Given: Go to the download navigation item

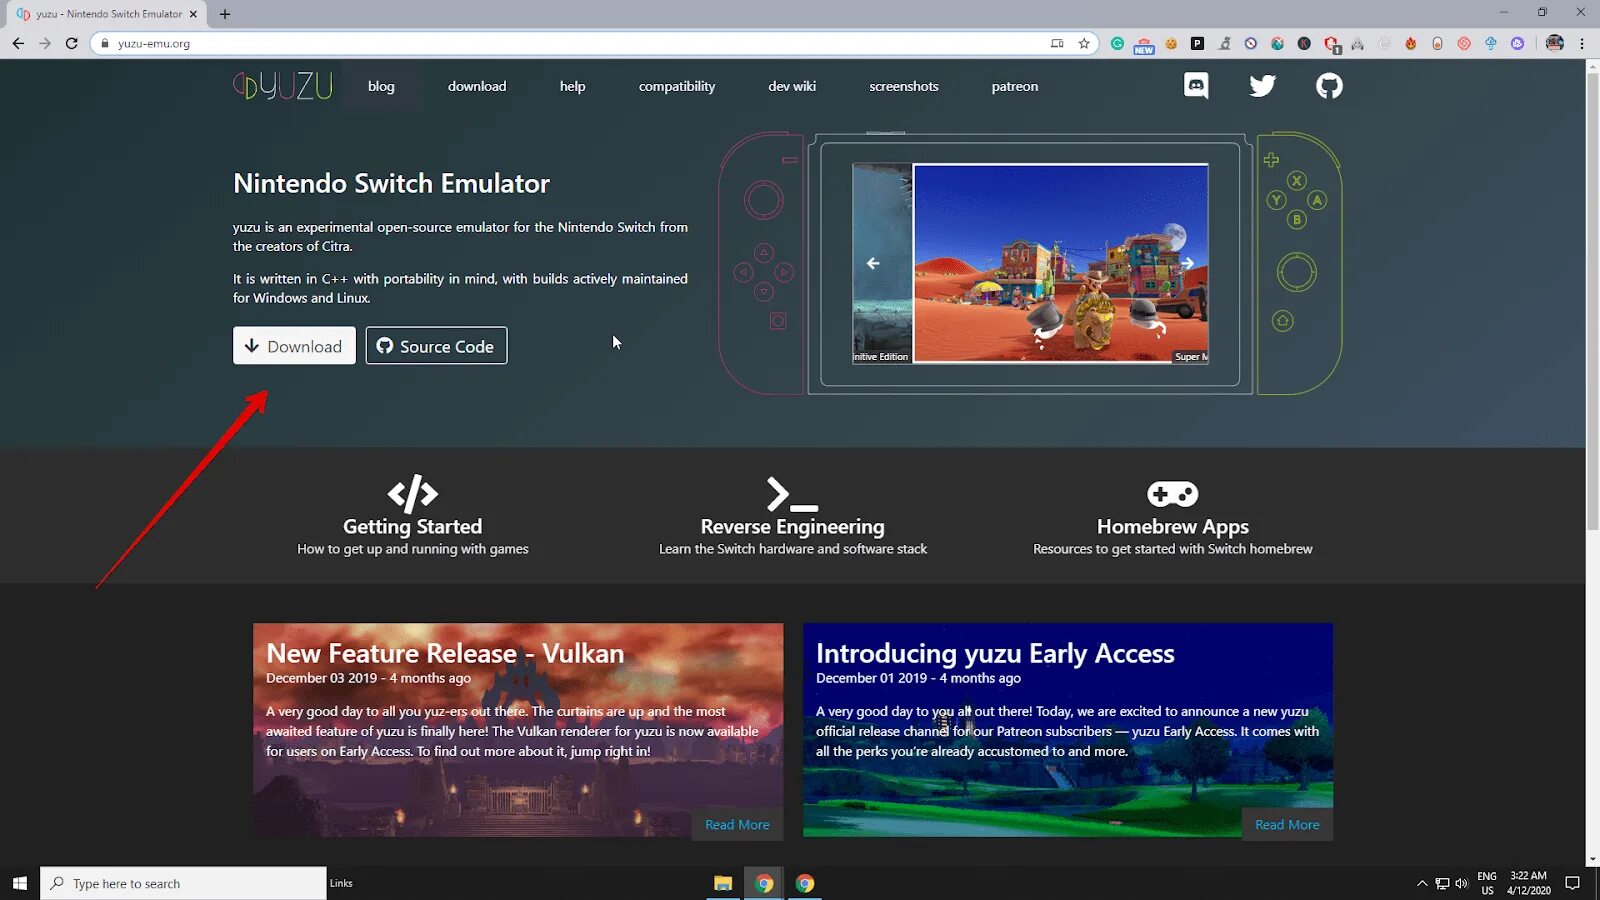Looking at the screenshot, I should point(477,86).
